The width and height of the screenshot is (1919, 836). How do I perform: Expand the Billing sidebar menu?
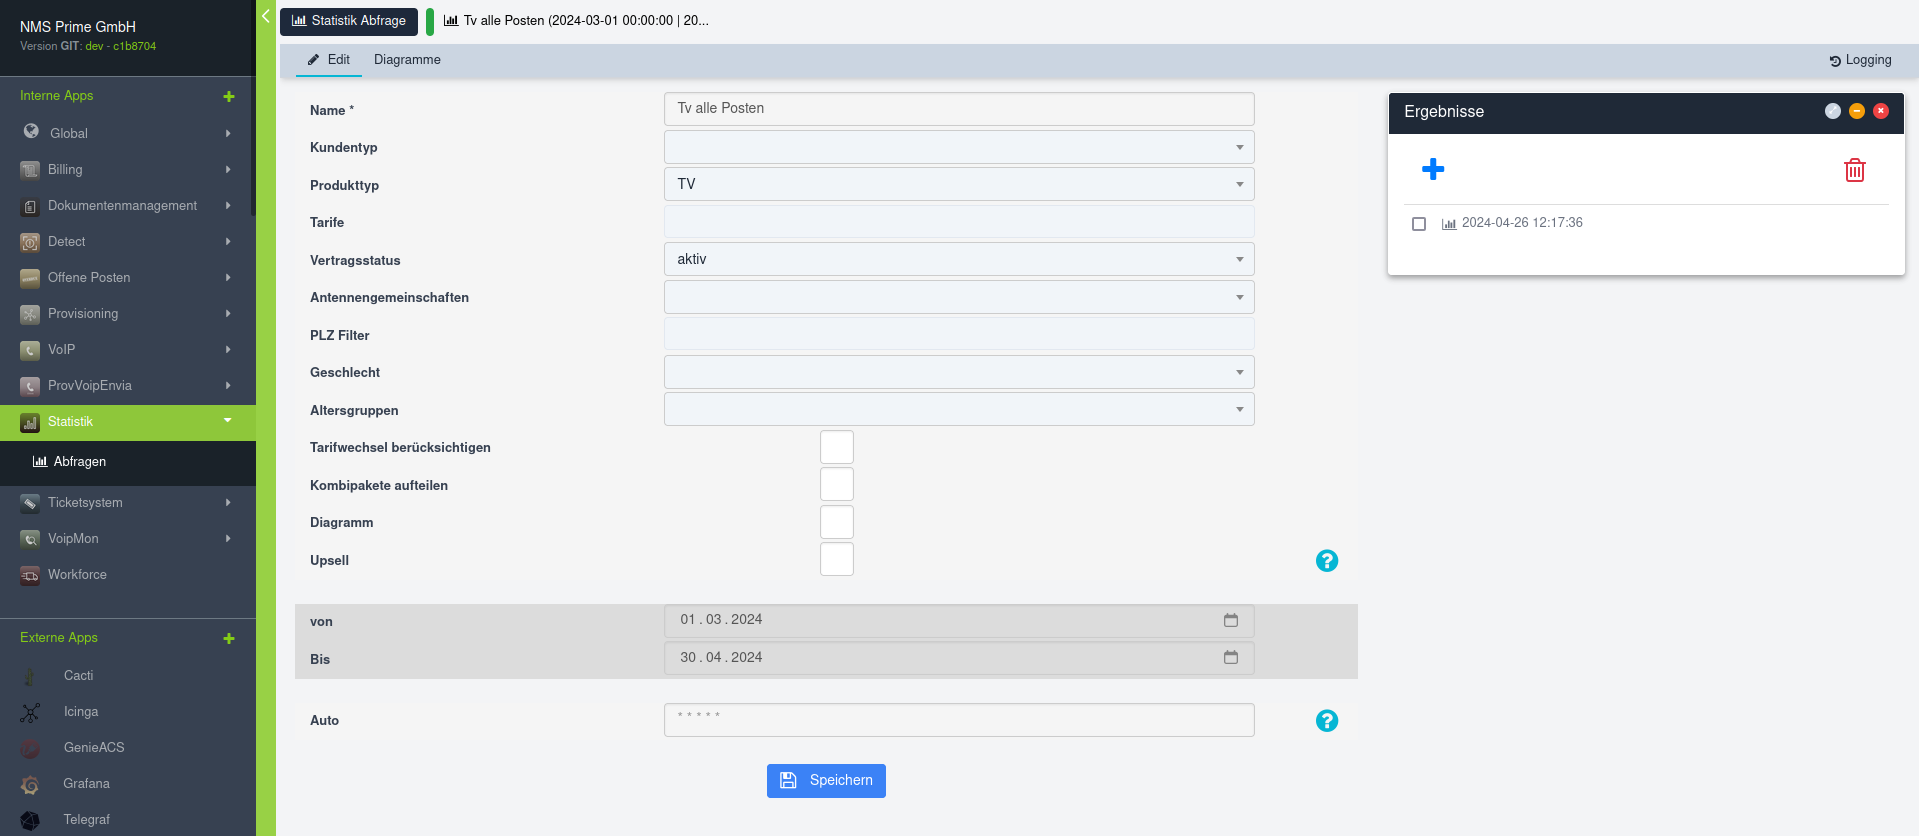point(127,170)
